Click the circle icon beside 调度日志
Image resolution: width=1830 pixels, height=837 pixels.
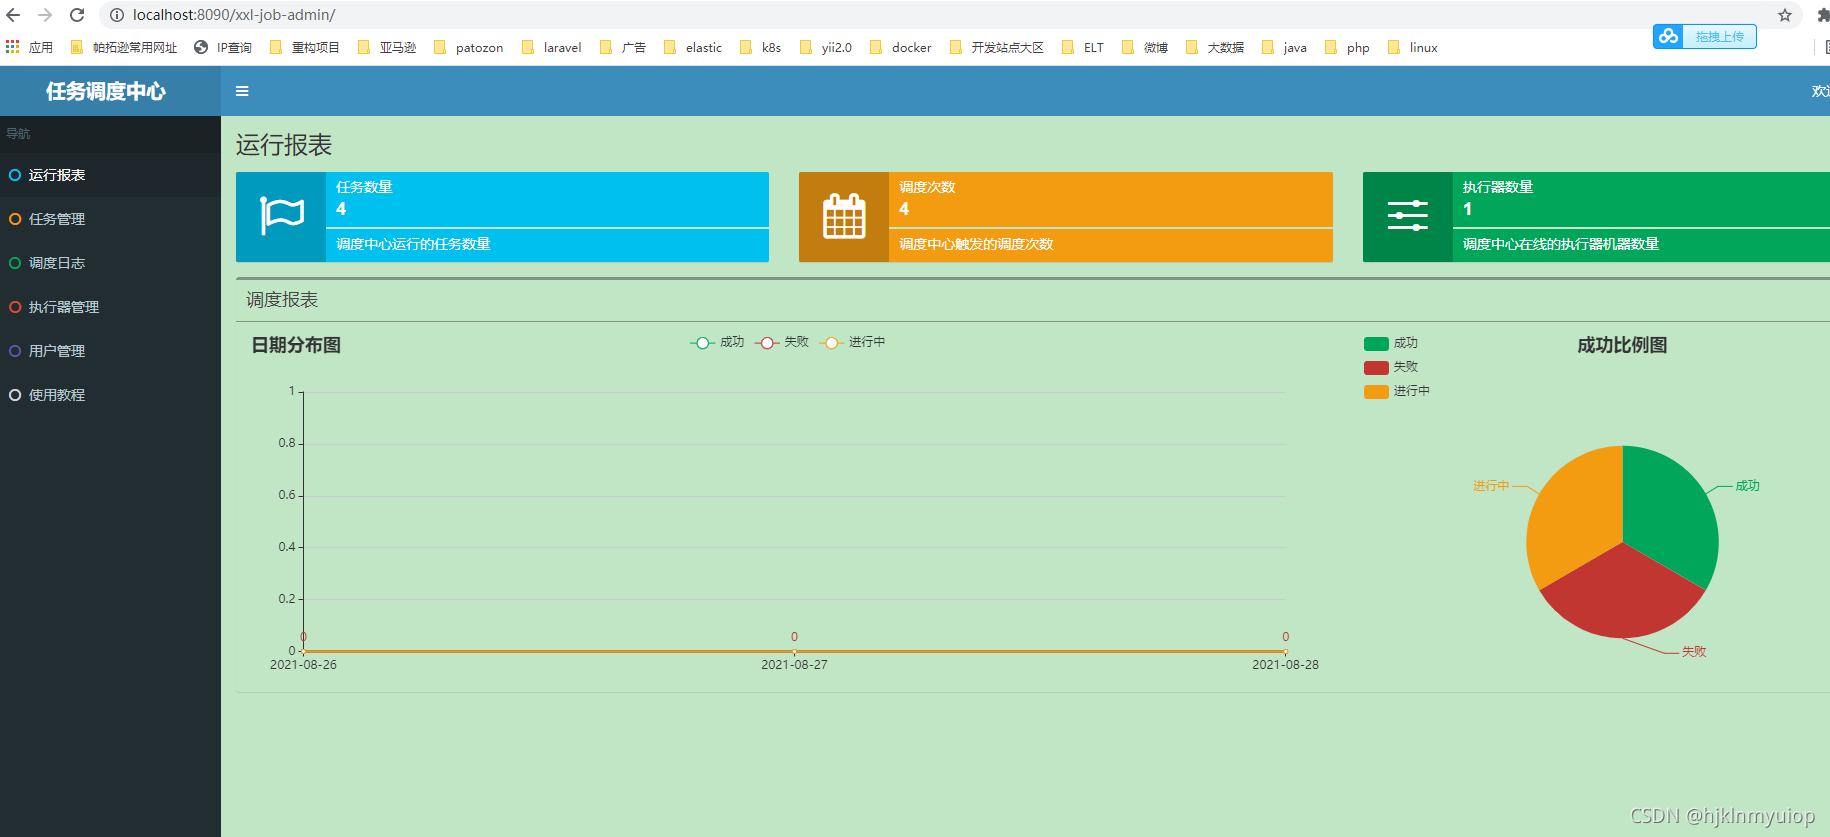tap(15, 263)
